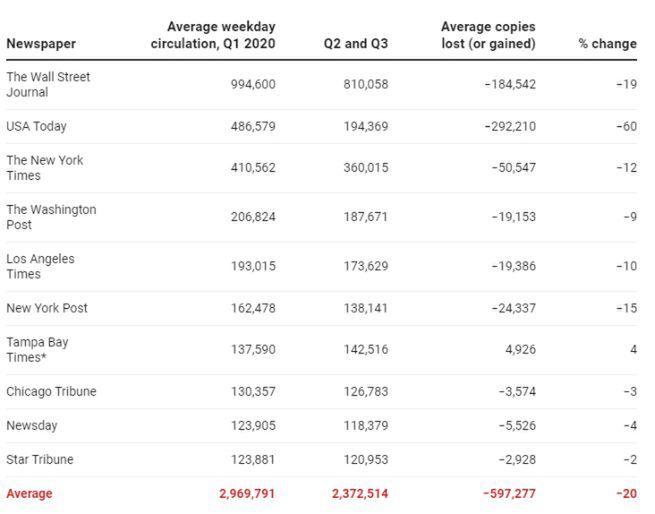Click the Newspaper column header
The width and height of the screenshot is (655, 514).
(x=41, y=44)
